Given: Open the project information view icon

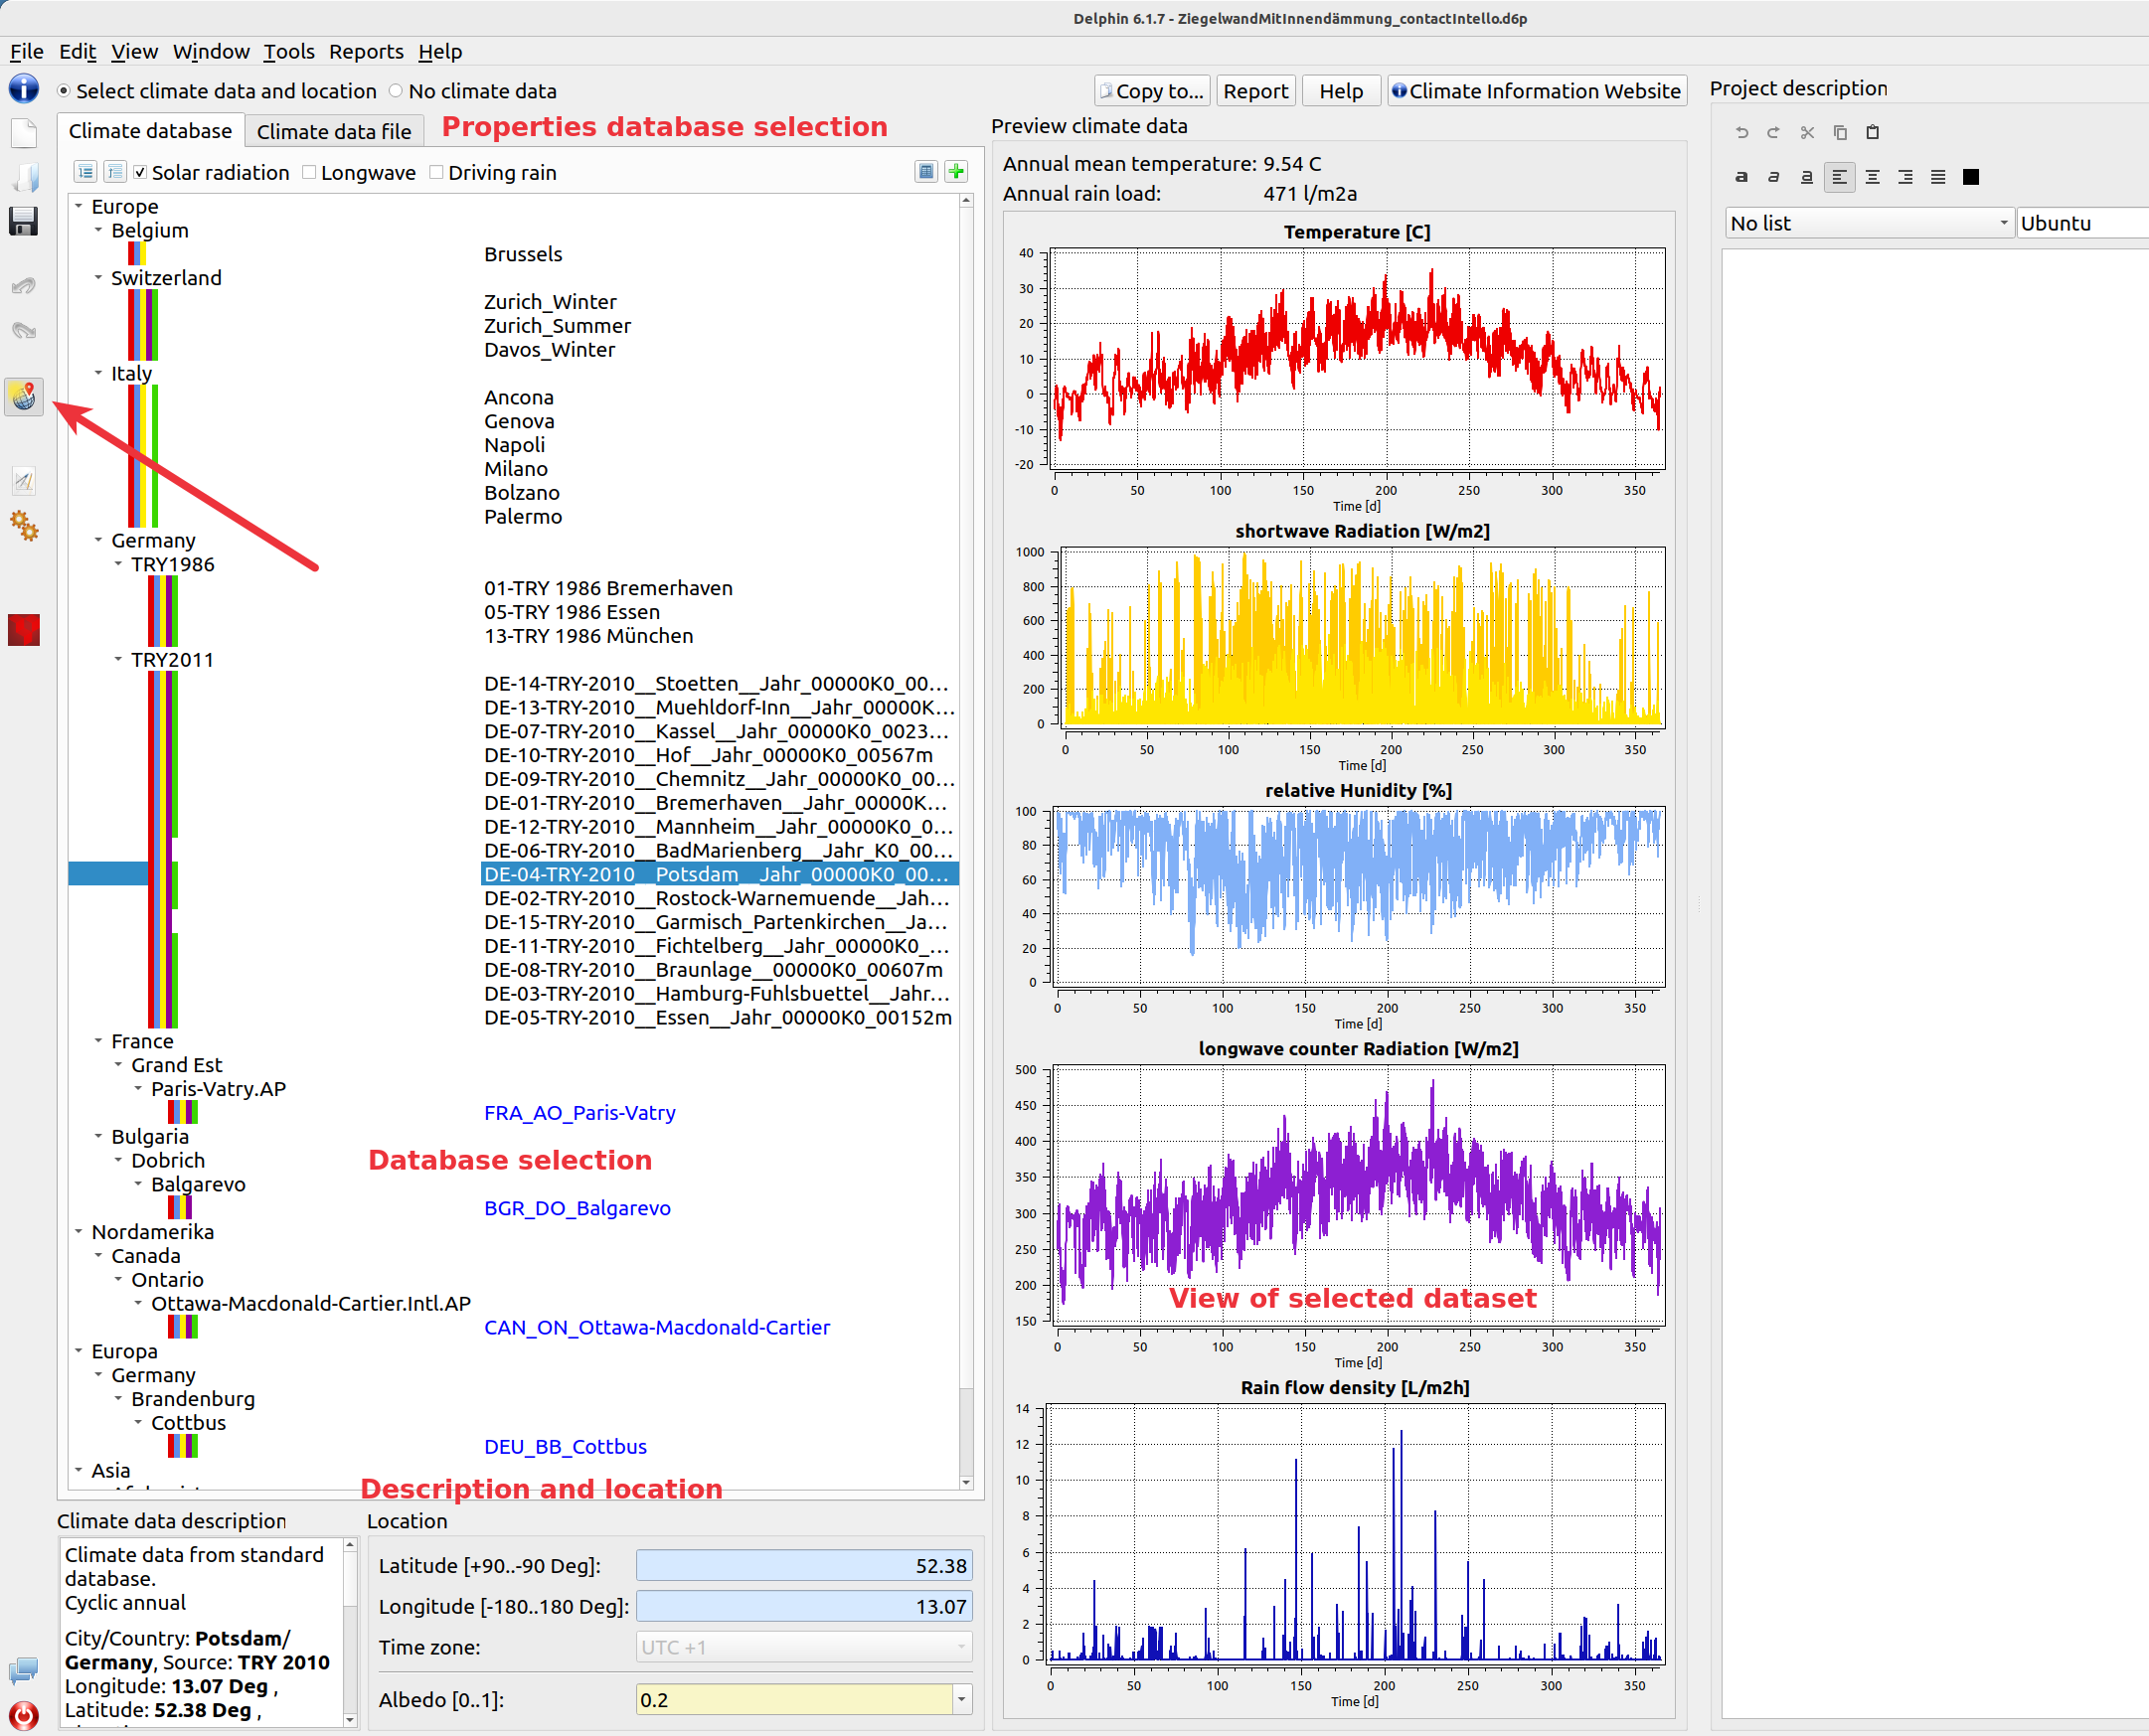Looking at the screenshot, I should 24,88.
